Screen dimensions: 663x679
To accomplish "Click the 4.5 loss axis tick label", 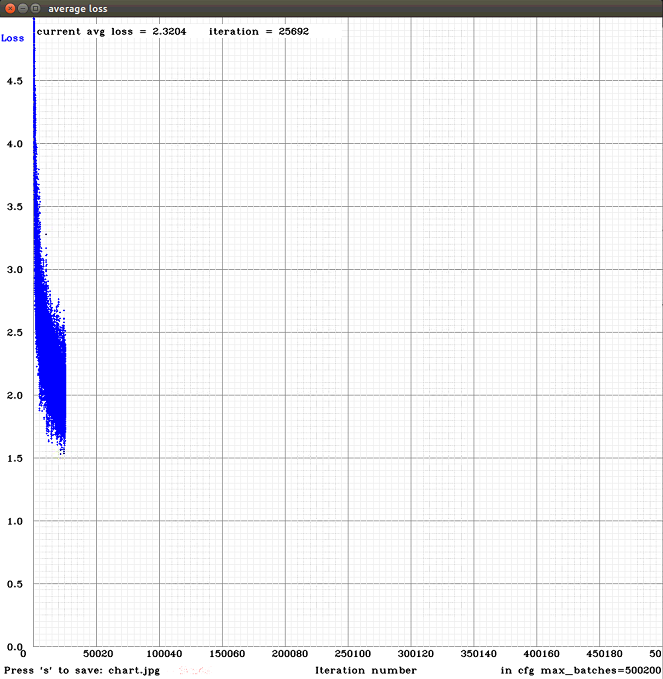I will [15, 81].
